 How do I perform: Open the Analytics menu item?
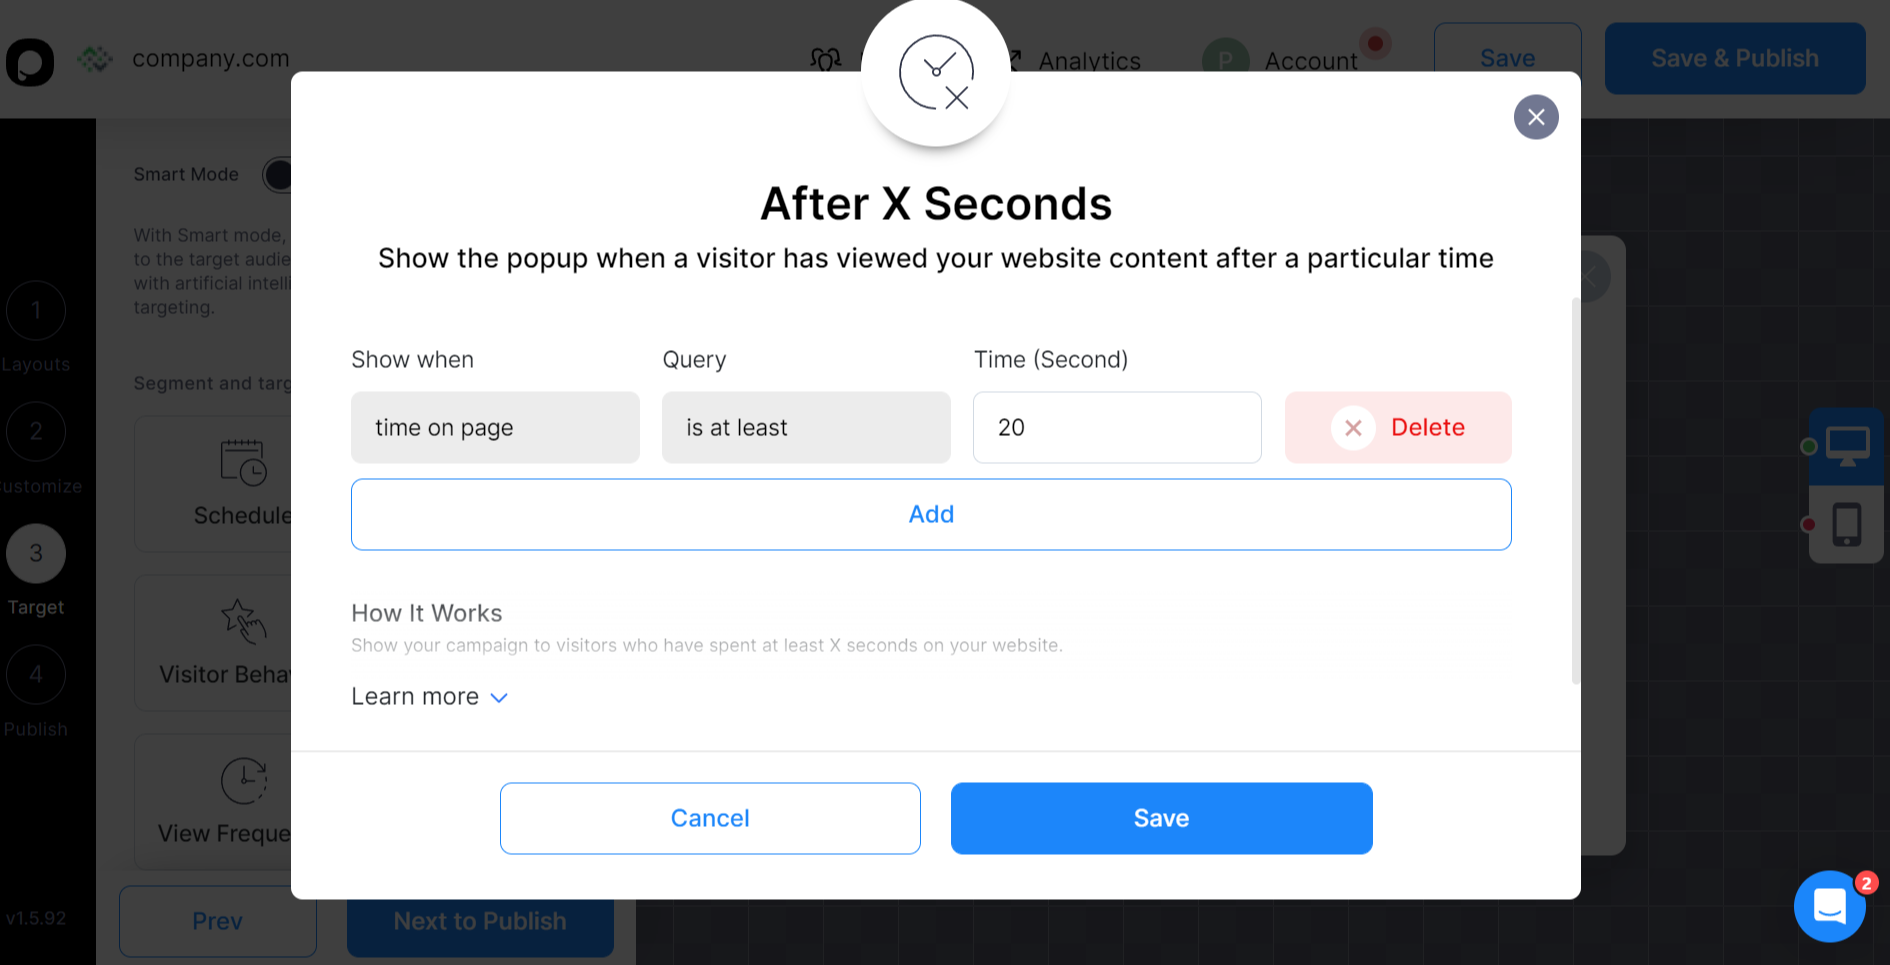pos(1089,59)
